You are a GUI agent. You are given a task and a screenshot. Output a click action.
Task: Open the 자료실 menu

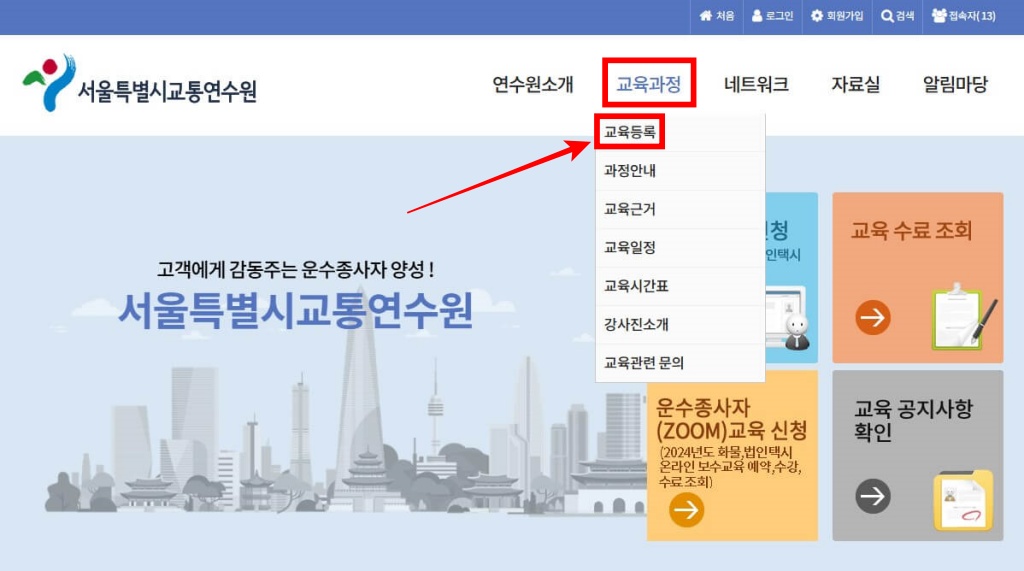856,84
